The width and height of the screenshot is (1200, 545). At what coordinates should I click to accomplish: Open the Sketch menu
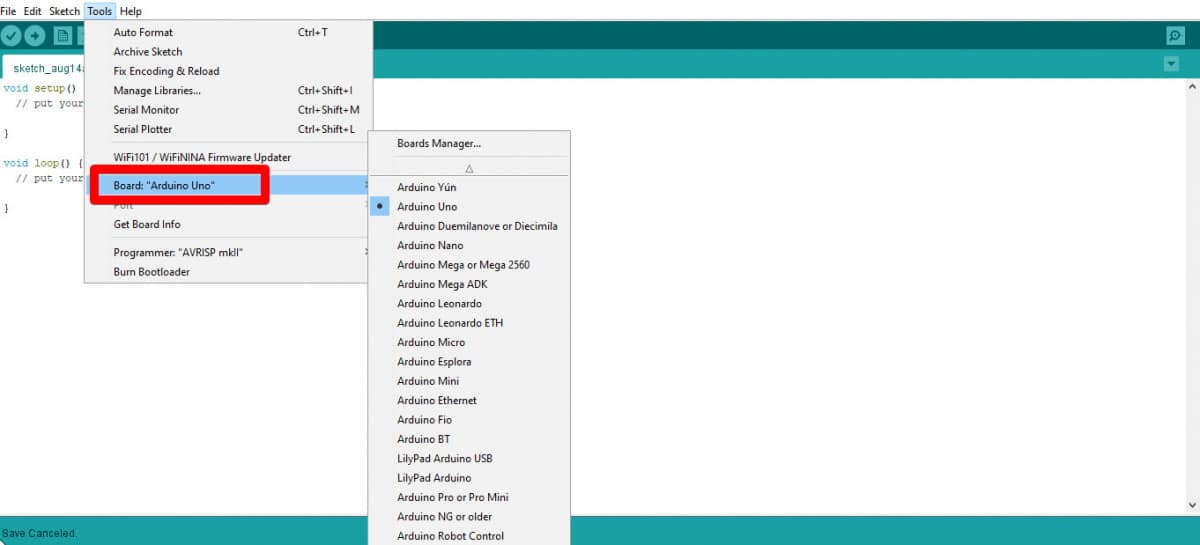pos(64,11)
